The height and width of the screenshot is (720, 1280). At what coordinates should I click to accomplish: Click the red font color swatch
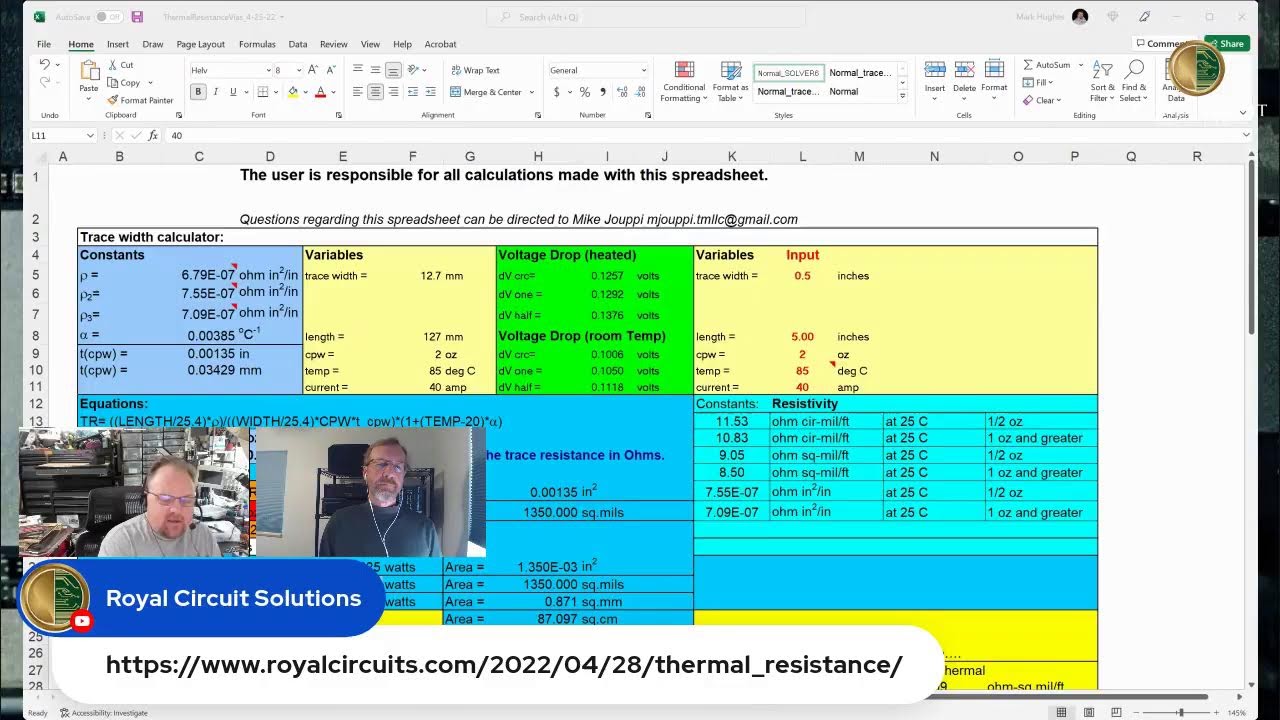coord(320,92)
